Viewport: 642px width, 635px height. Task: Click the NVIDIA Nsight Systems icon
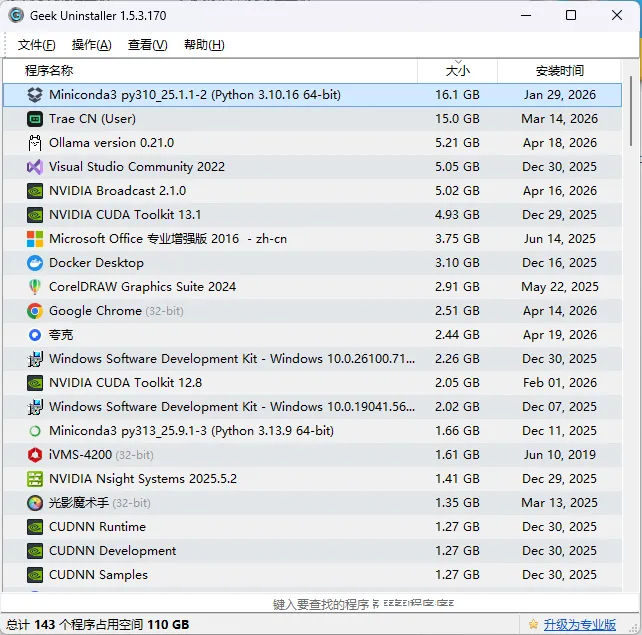(x=35, y=479)
